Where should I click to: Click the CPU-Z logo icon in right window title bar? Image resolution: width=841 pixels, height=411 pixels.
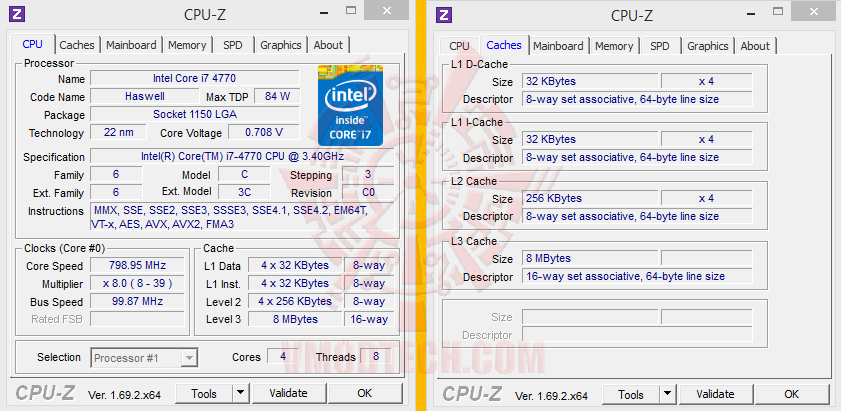(443, 14)
